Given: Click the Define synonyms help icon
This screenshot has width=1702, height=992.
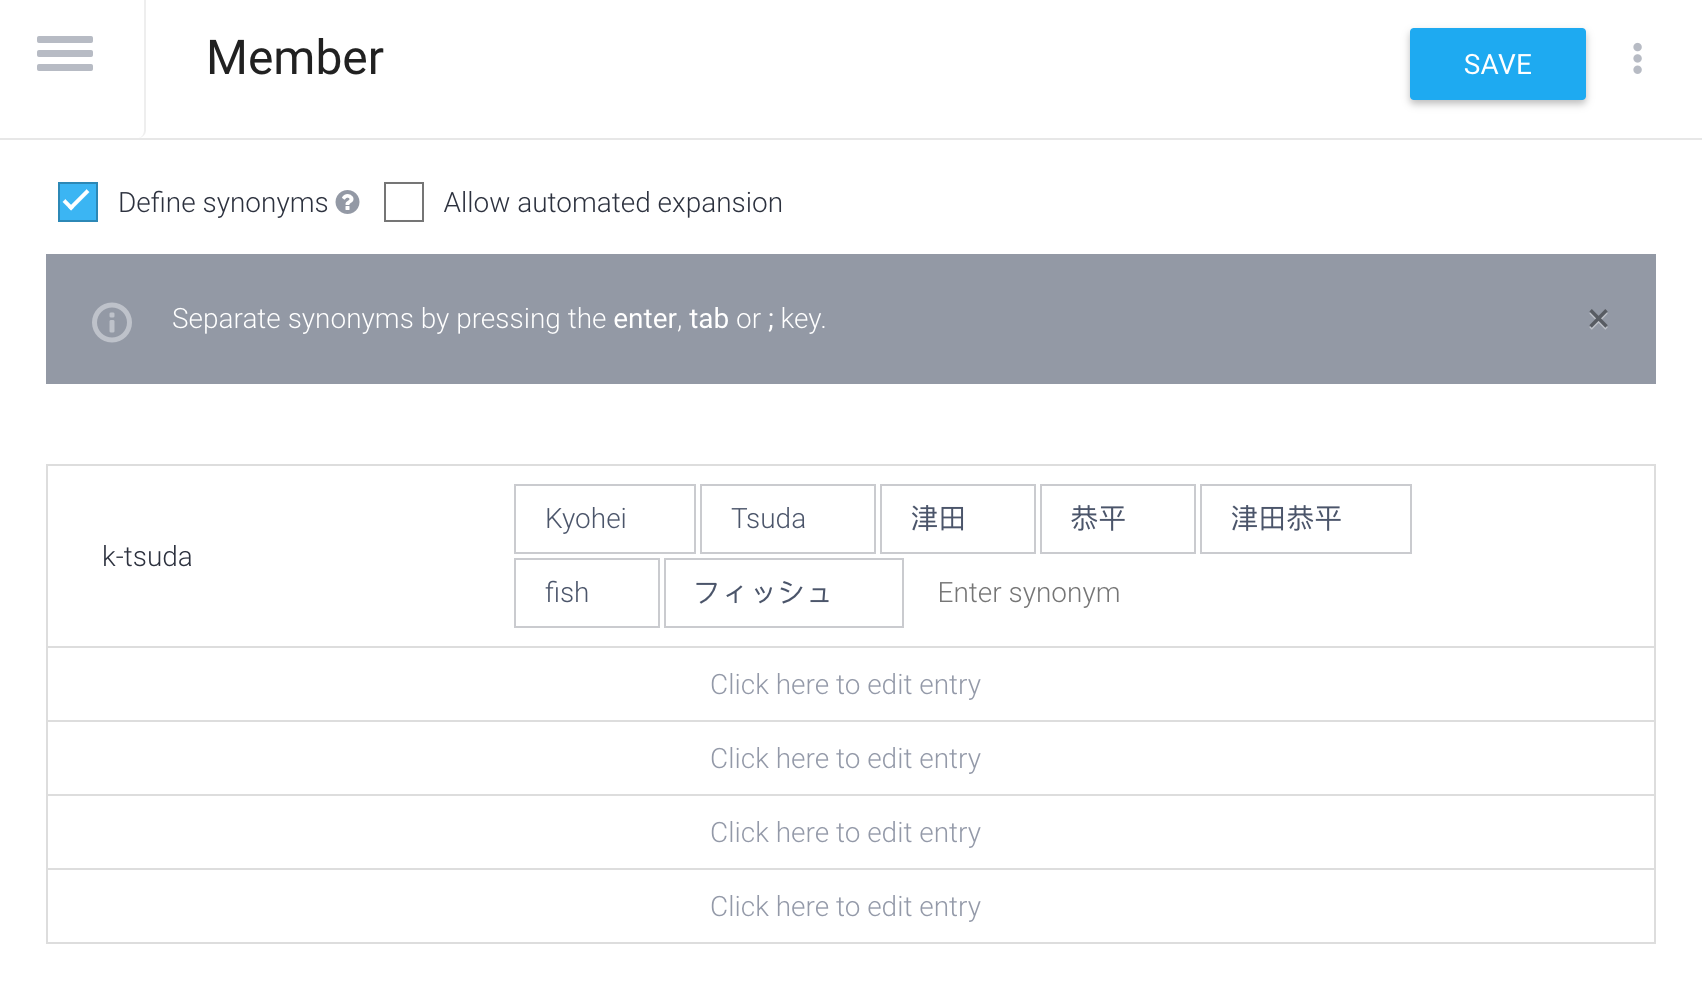Looking at the screenshot, I should pyautogui.click(x=348, y=202).
